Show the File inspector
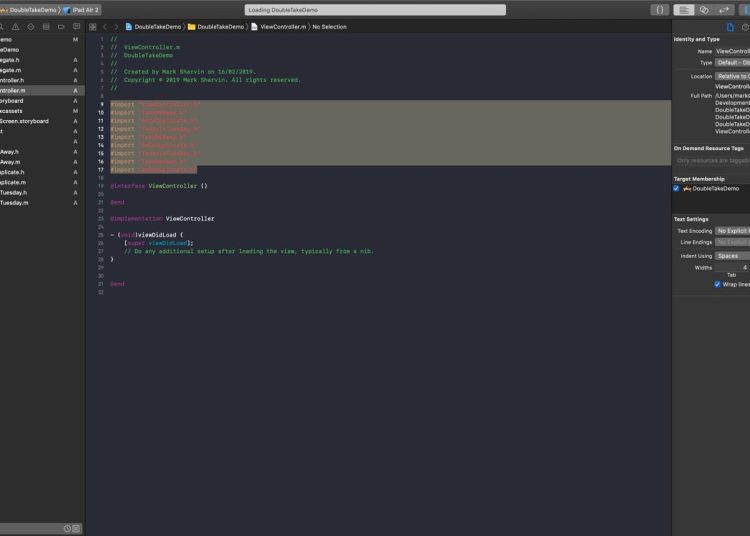The width and height of the screenshot is (750, 536). click(729, 27)
